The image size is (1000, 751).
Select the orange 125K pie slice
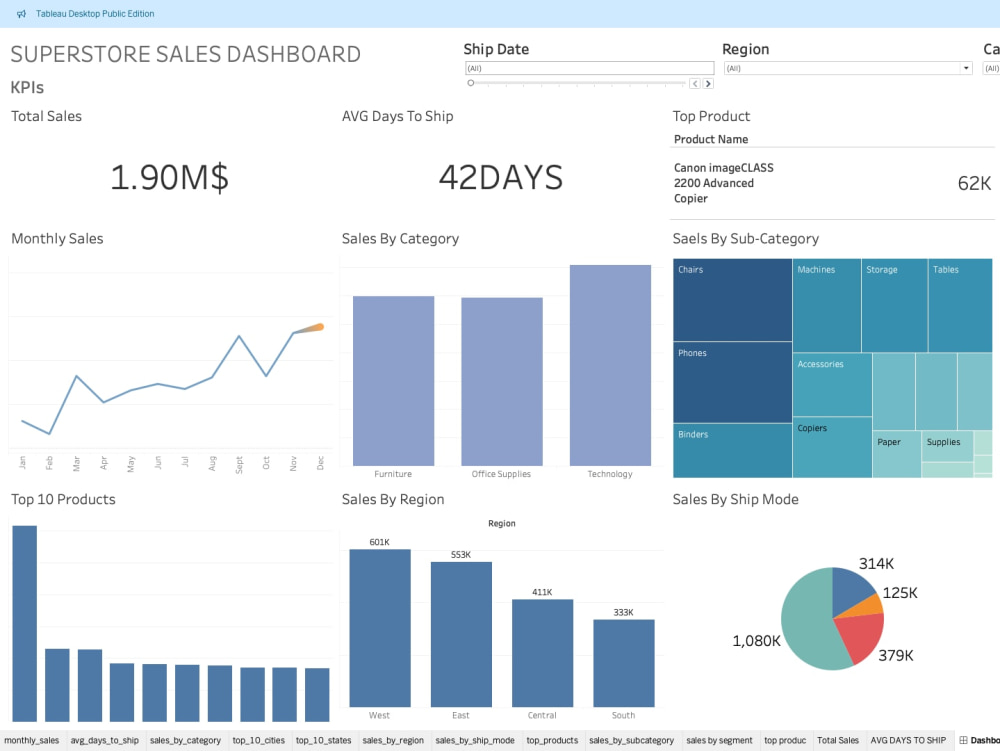click(867, 606)
